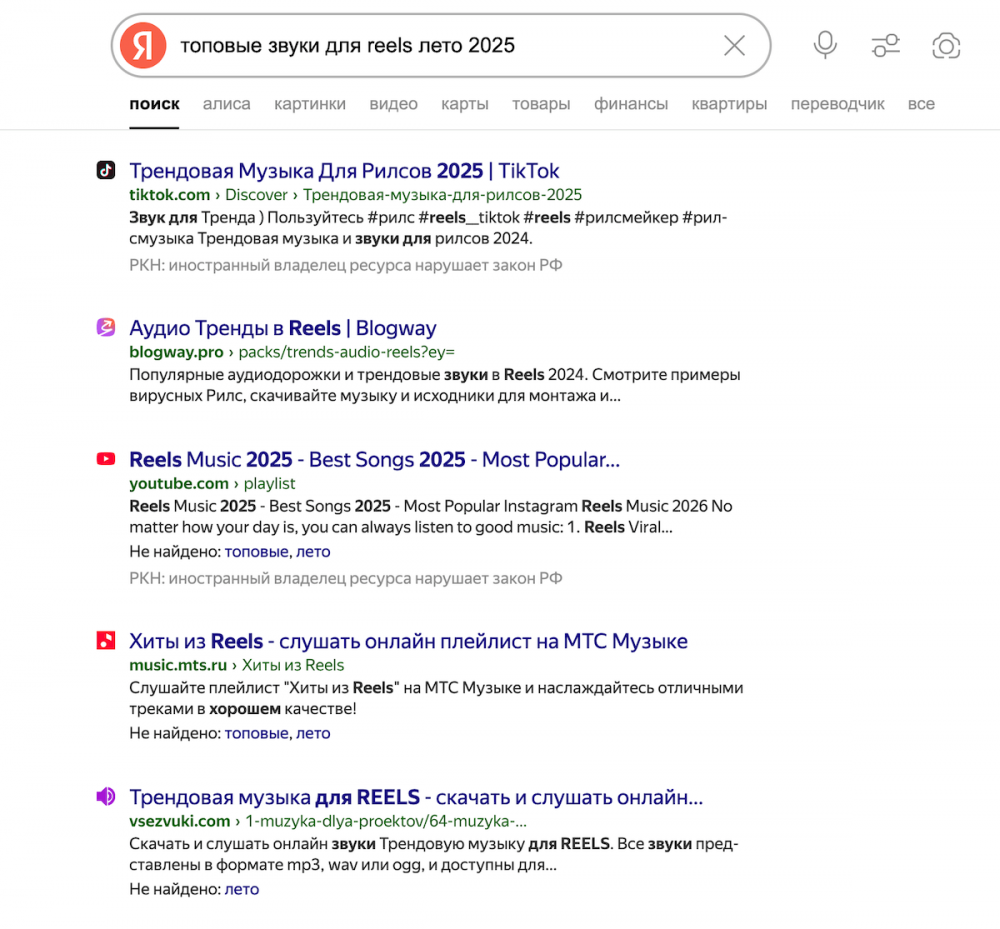This screenshot has width=1000, height=929.
Task: Click лето under the YouTube result's Не найдено
Action: pyautogui.click(x=313, y=552)
